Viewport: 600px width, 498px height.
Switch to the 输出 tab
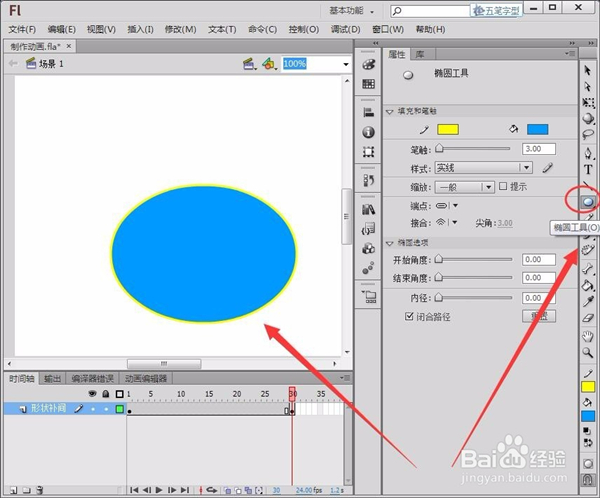[52, 379]
